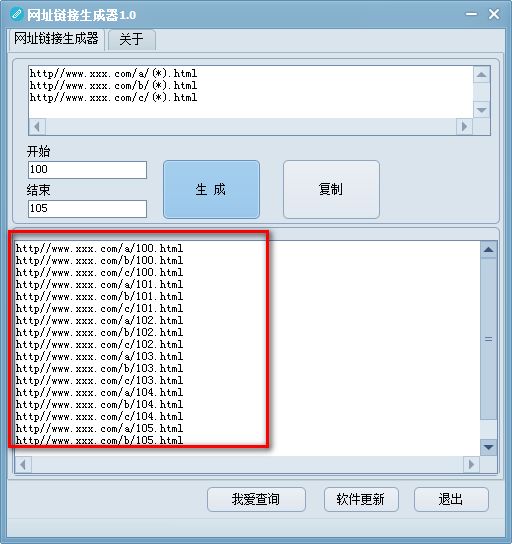The image size is (512, 544).
Task: Click the results list vertical scrollbar thumb
Action: 488,339
